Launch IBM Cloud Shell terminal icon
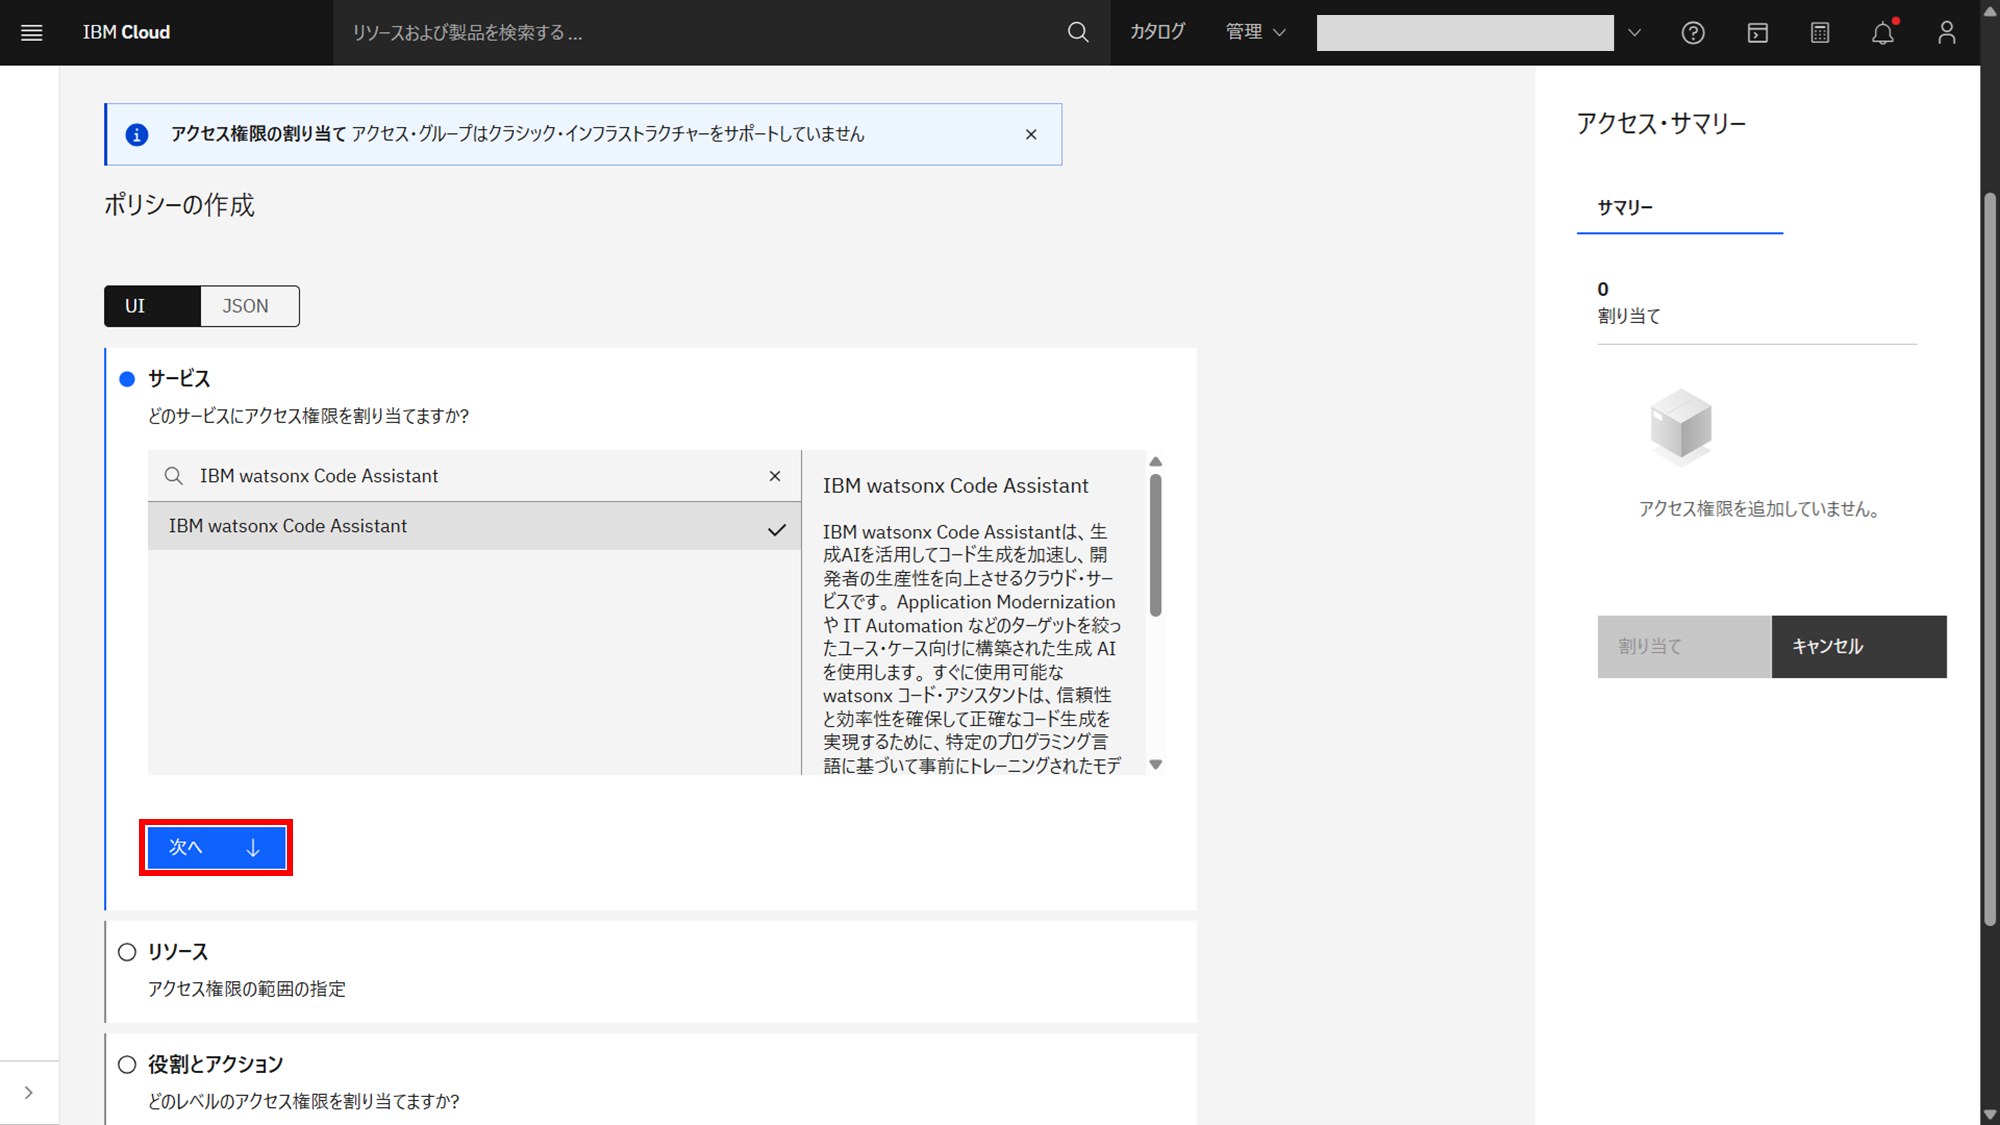The height and width of the screenshot is (1125, 2000). (1757, 32)
